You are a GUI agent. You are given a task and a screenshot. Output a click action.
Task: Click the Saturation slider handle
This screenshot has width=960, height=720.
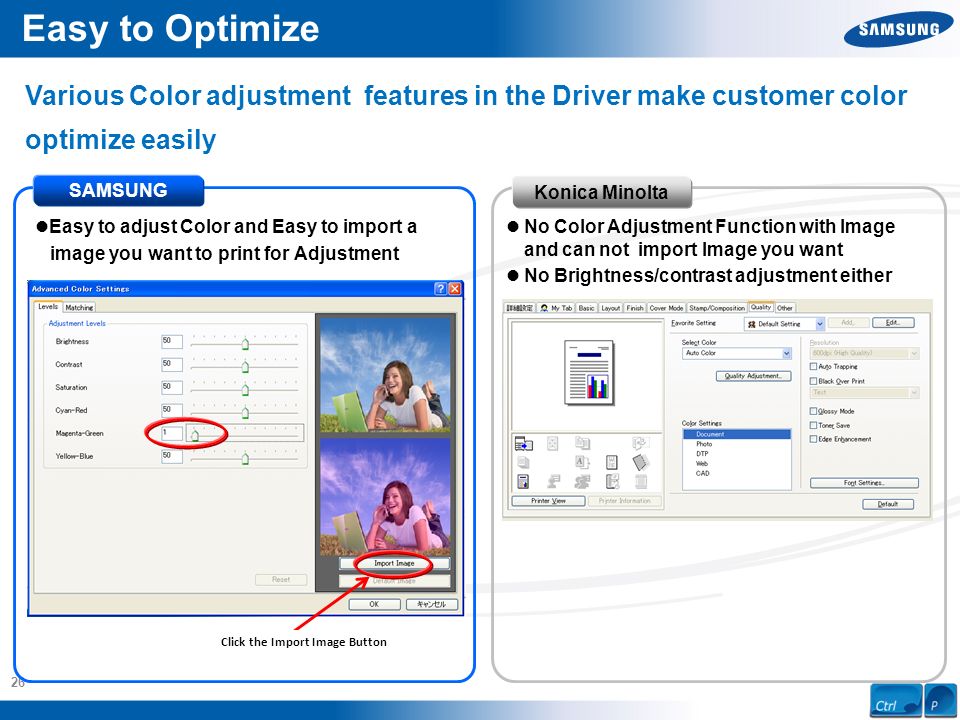point(245,389)
